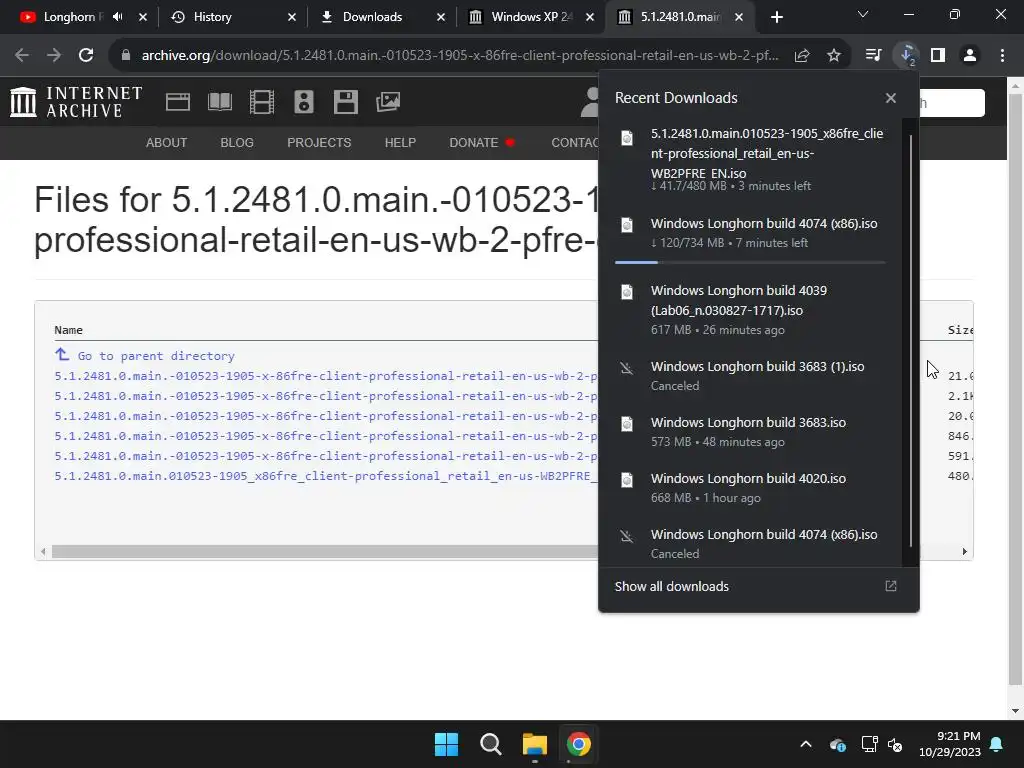Open the side panel icon
The width and height of the screenshot is (1024, 768).
[938, 56]
